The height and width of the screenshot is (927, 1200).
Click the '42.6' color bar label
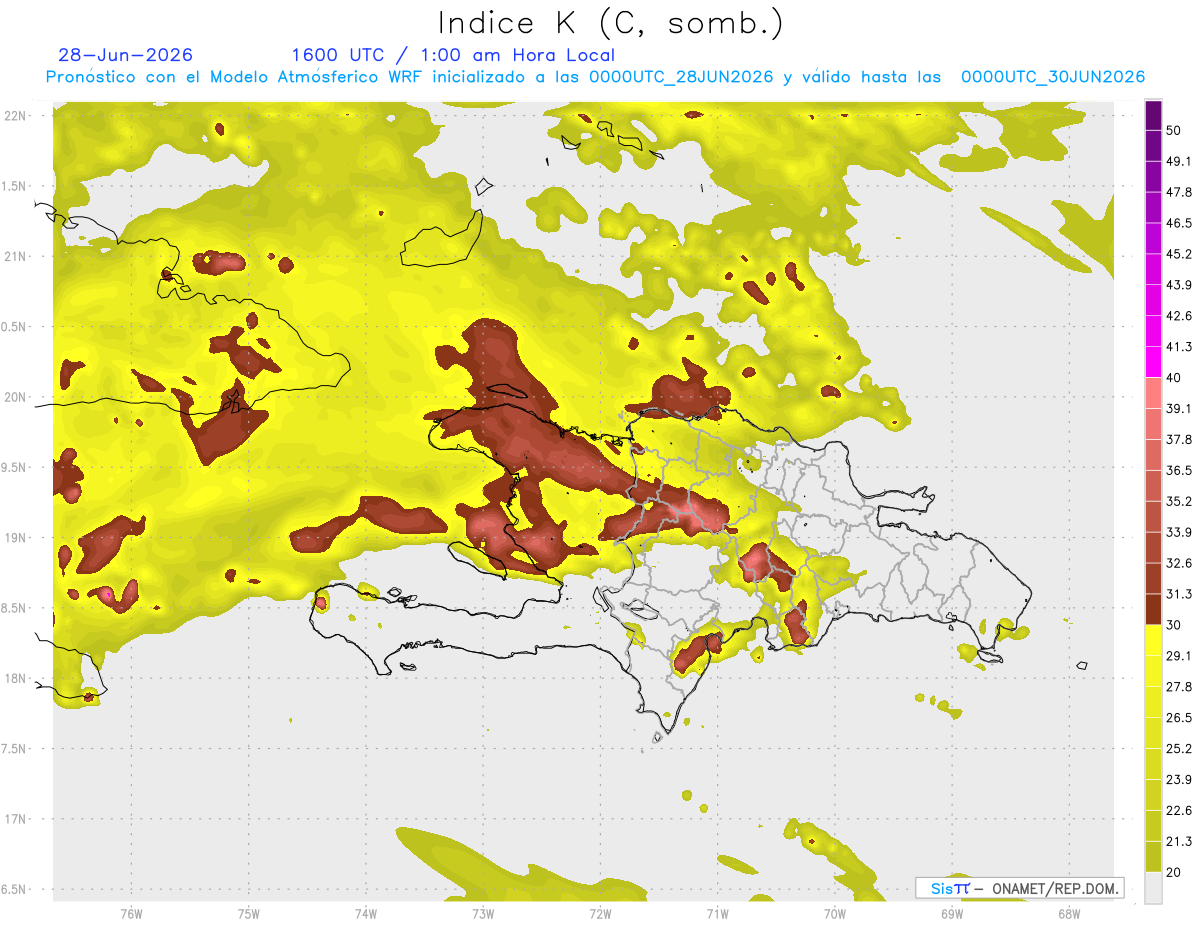pos(1179,316)
